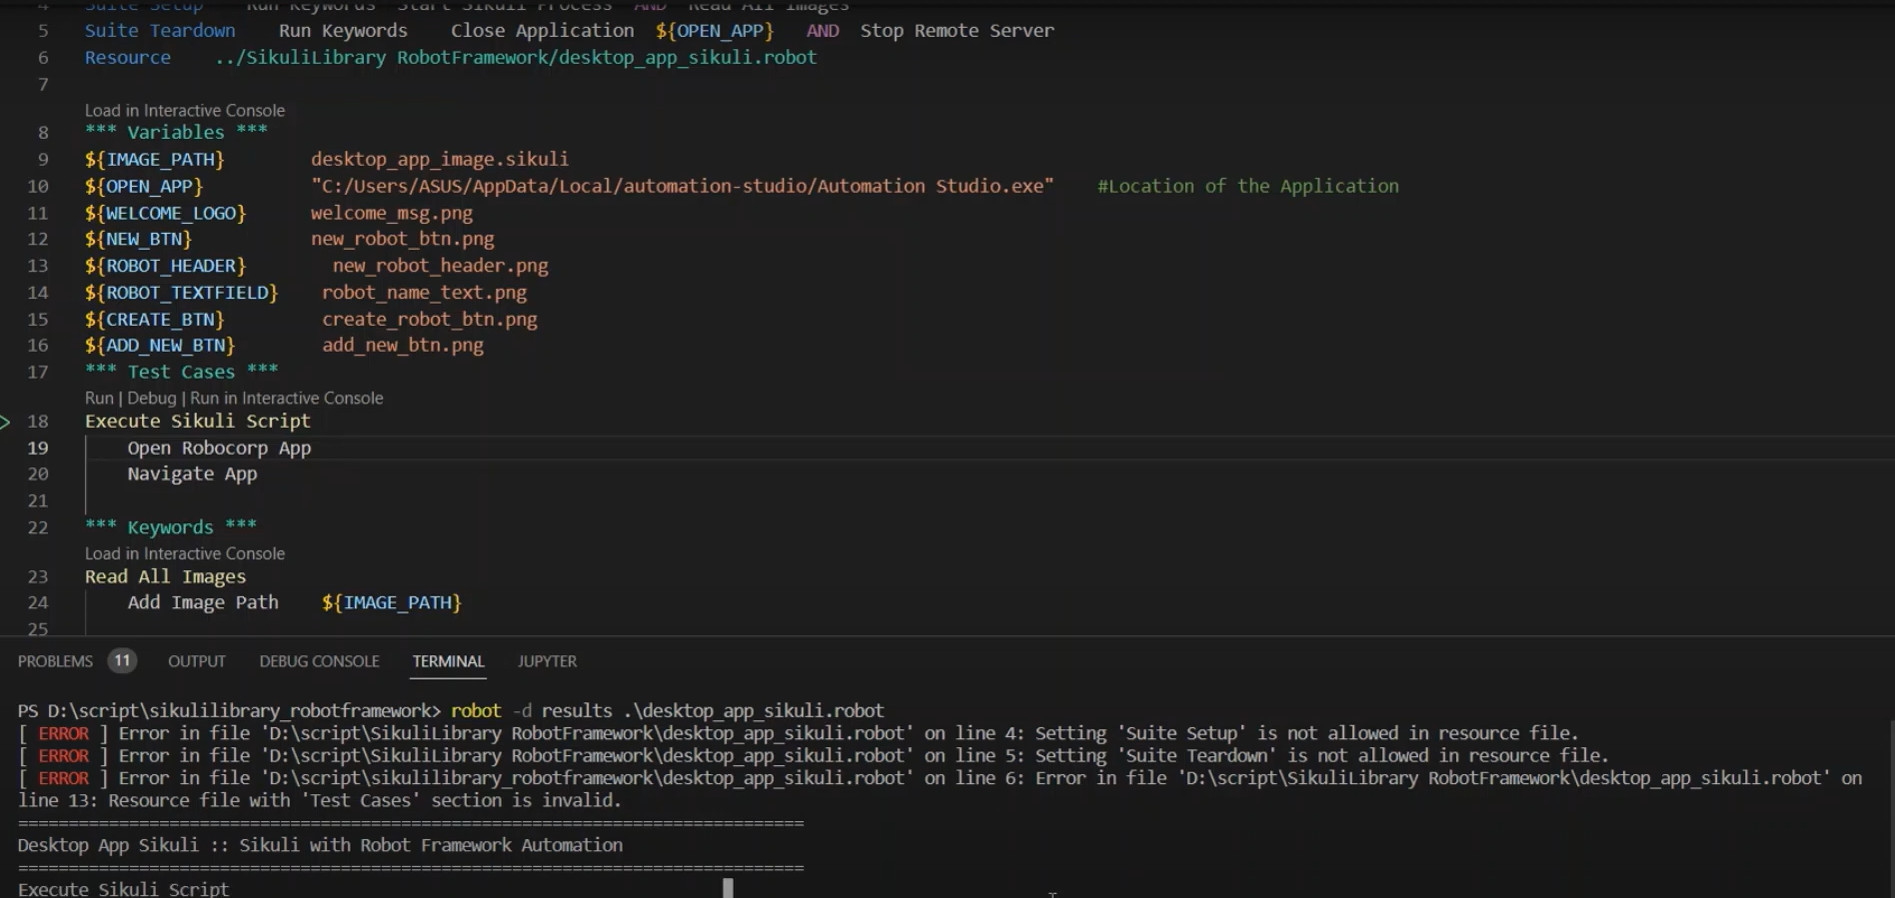Click Load in Interactive Console above Read All Images
The width and height of the screenshot is (1895, 898).
(185, 554)
